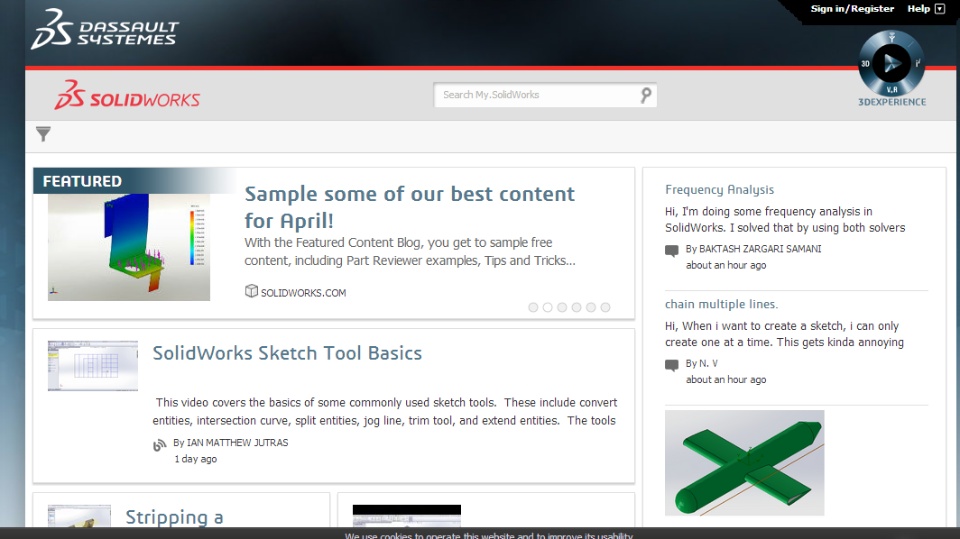960x539 pixels.
Task: Click the SOLIDWORKS.COM source link
Action: coord(303,293)
